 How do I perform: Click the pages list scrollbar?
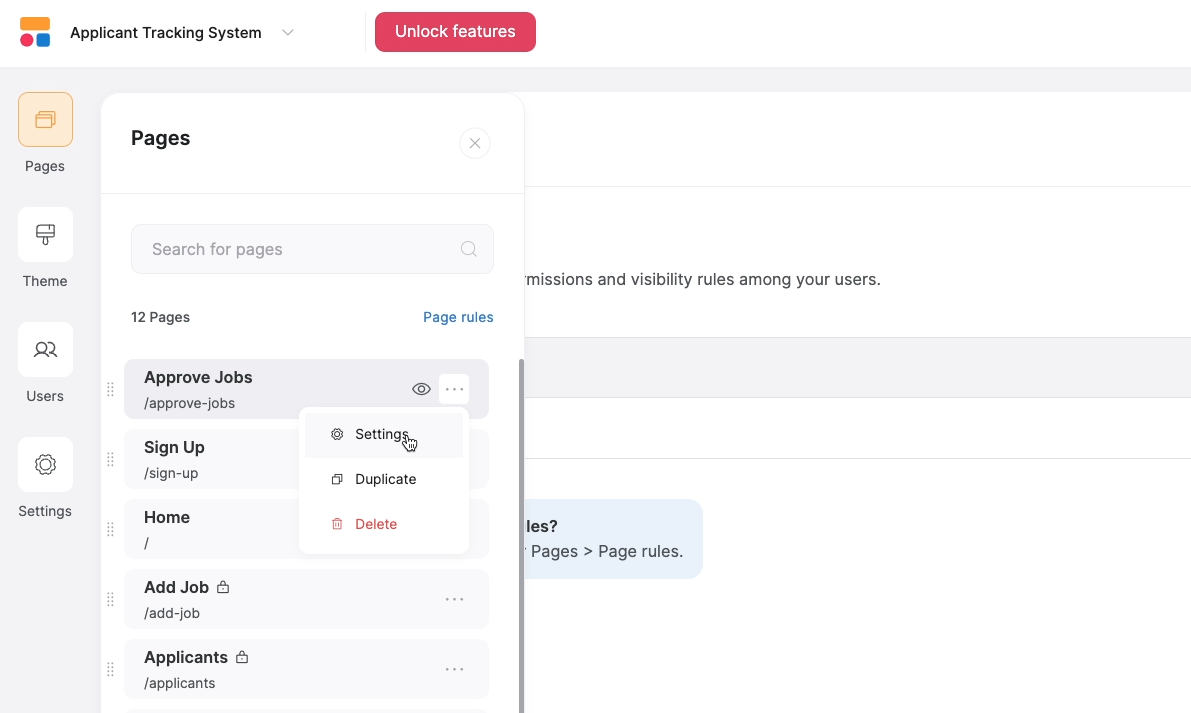point(521,535)
